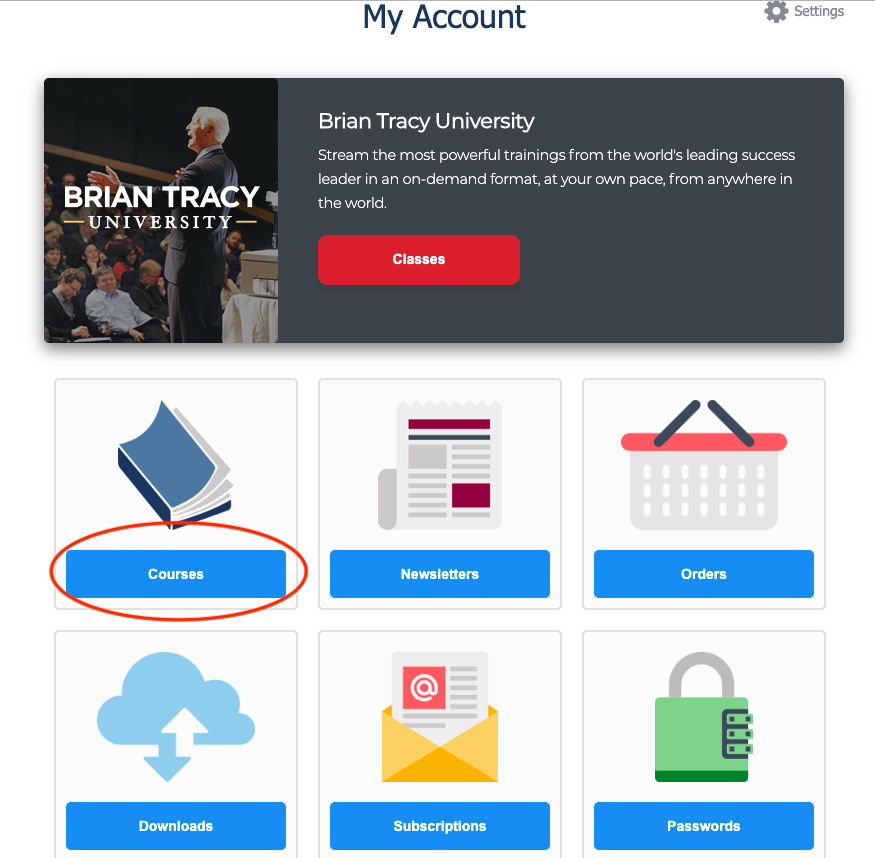This screenshot has height=858, width=875.
Task: Click the newspaper Newsletters icon
Action: click(x=440, y=465)
